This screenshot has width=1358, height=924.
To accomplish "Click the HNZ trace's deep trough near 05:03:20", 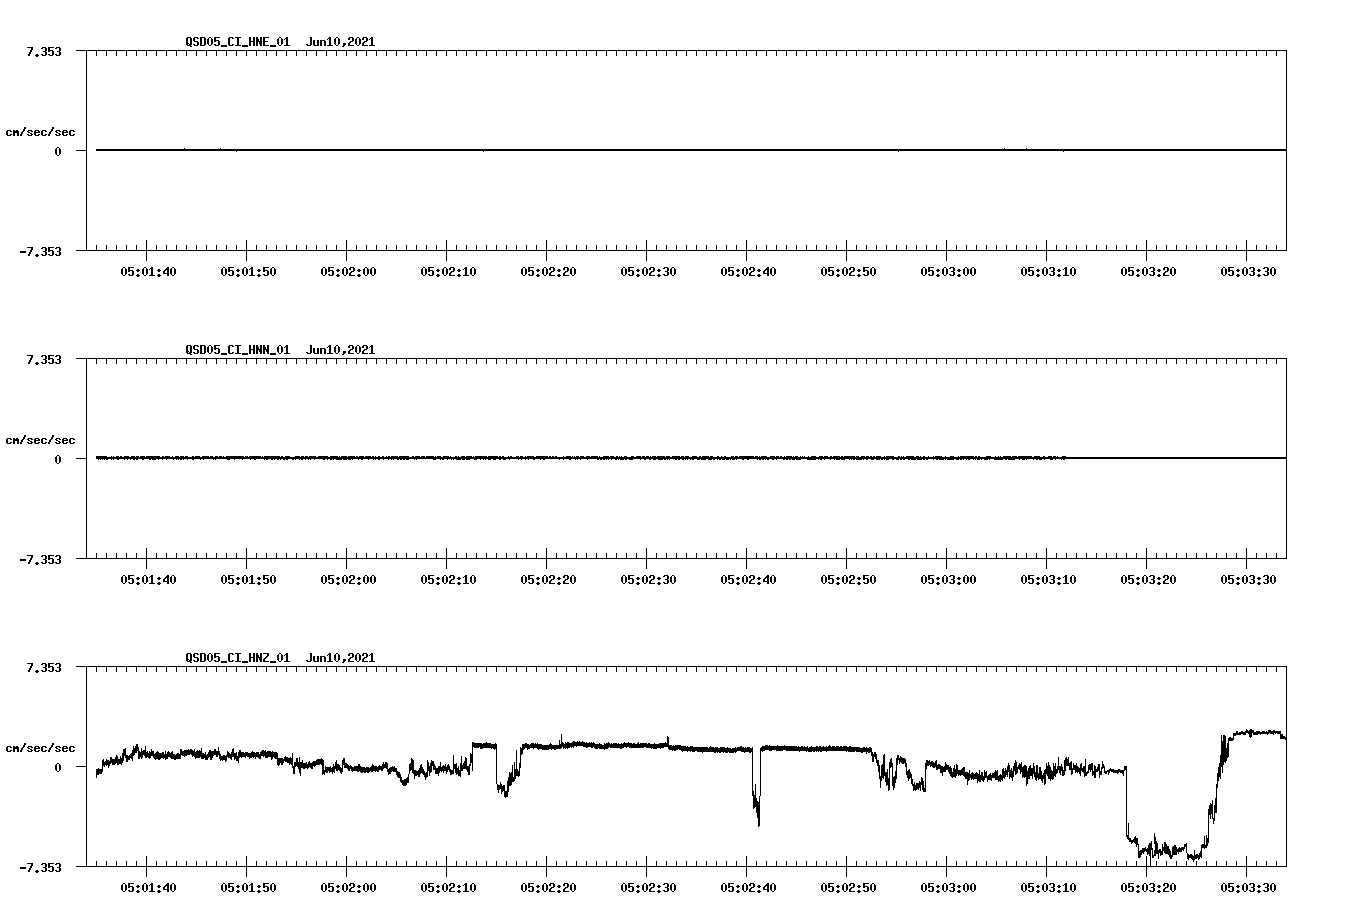I will 1165,848.
